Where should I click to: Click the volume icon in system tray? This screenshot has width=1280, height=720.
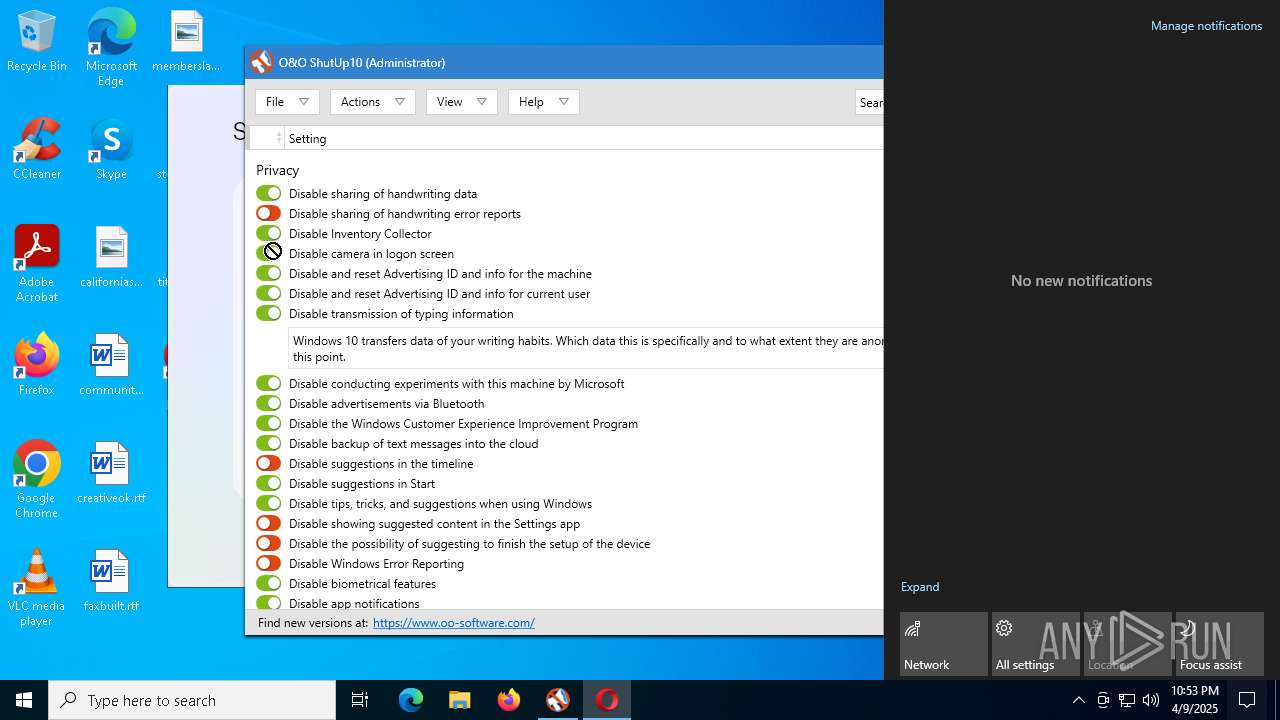(x=1151, y=700)
